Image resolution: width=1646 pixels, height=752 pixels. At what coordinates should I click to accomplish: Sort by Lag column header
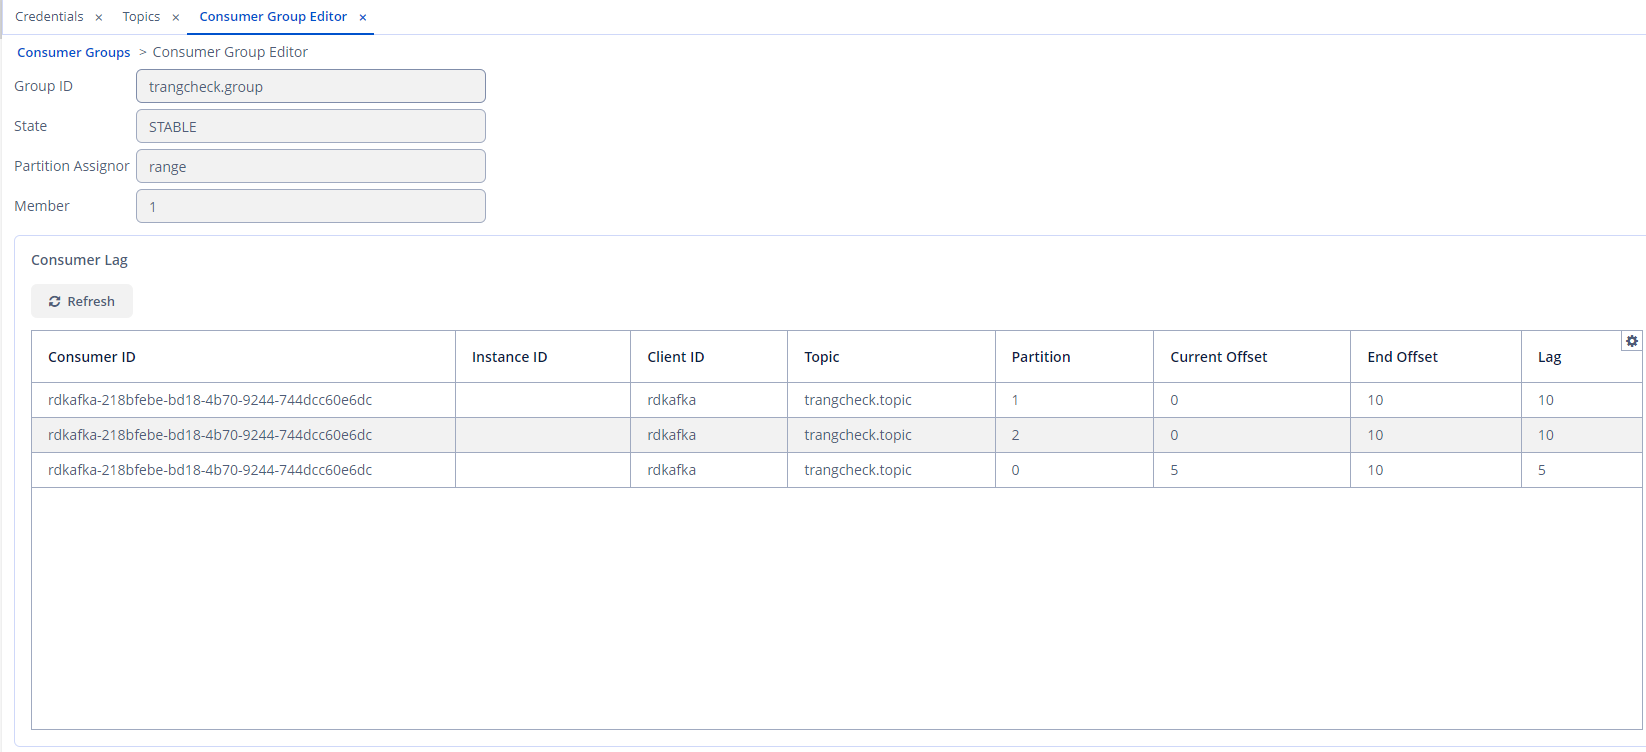[1549, 357]
